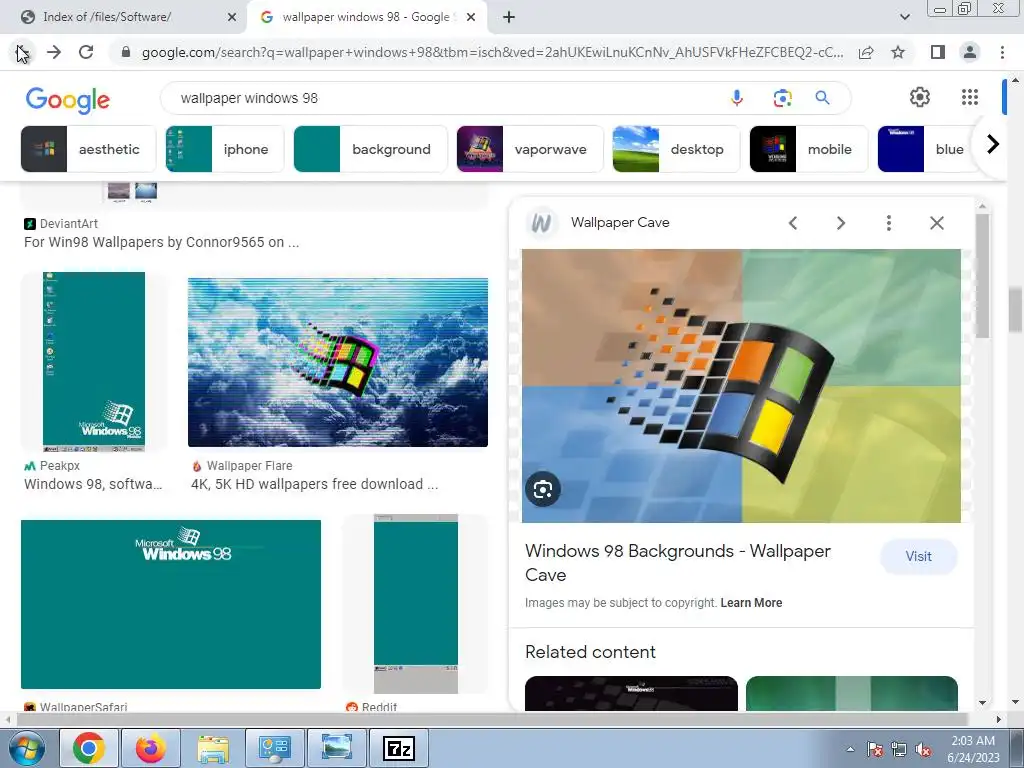The width and height of the screenshot is (1024, 768).
Task: Open the Windows Start menu
Action: coord(25,748)
